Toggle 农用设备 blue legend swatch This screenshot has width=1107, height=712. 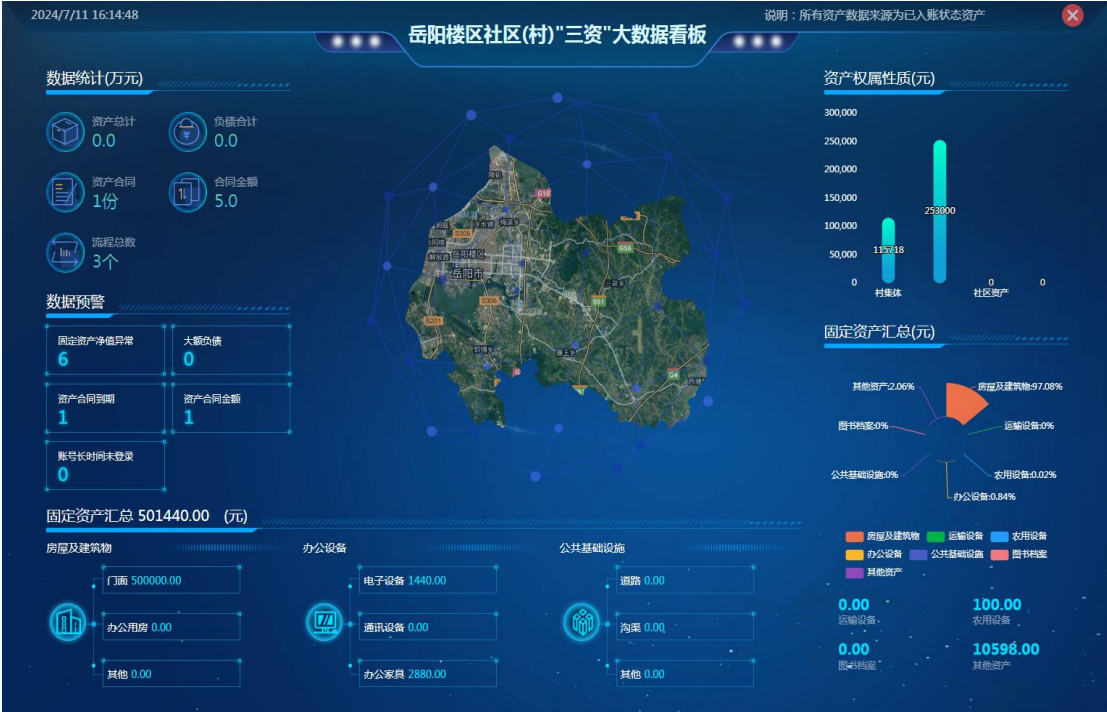point(999,536)
